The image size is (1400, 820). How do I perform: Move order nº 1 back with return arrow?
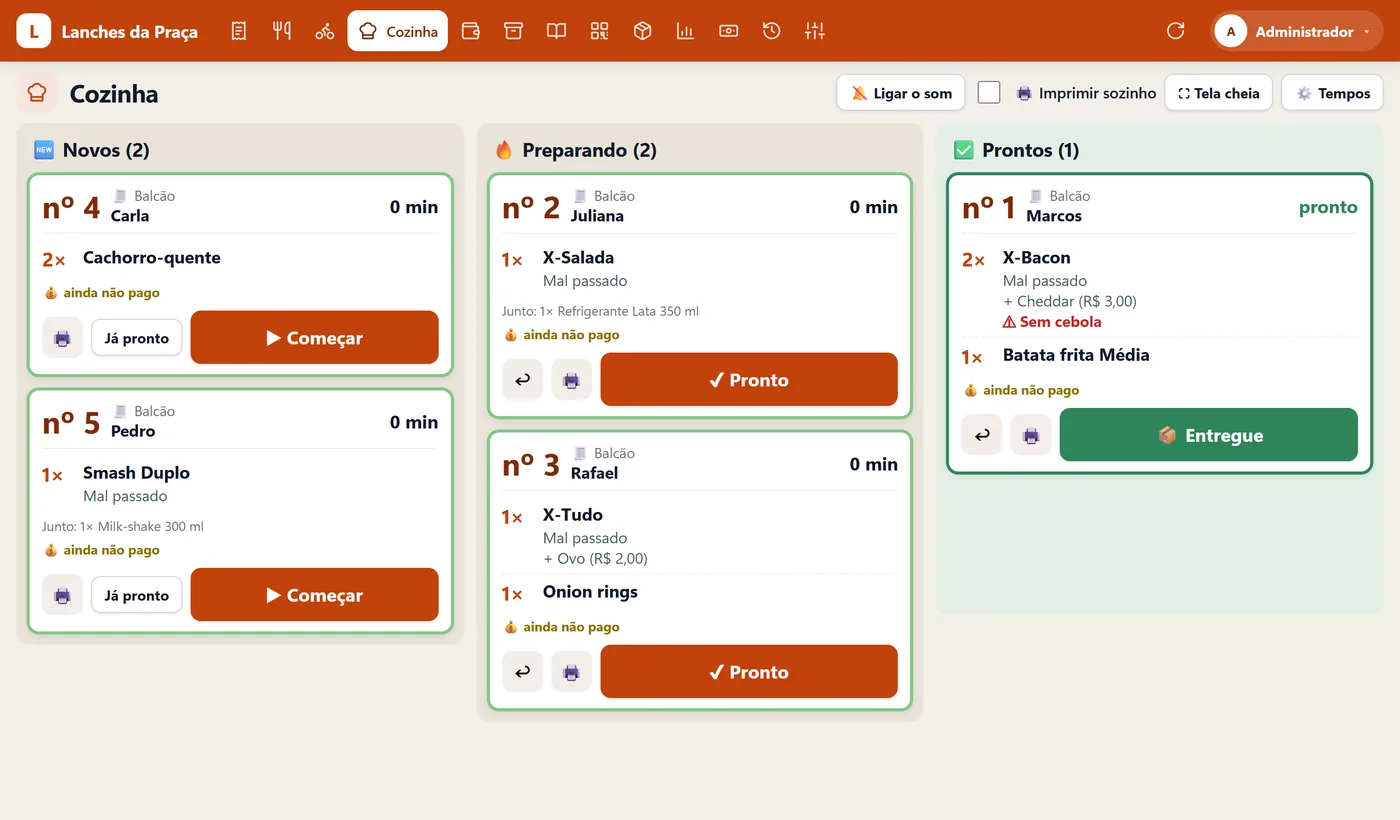click(982, 435)
